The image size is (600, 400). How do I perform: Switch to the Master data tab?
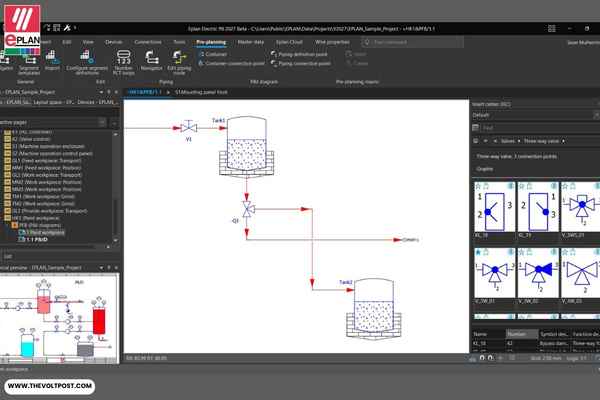pyautogui.click(x=251, y=42)
